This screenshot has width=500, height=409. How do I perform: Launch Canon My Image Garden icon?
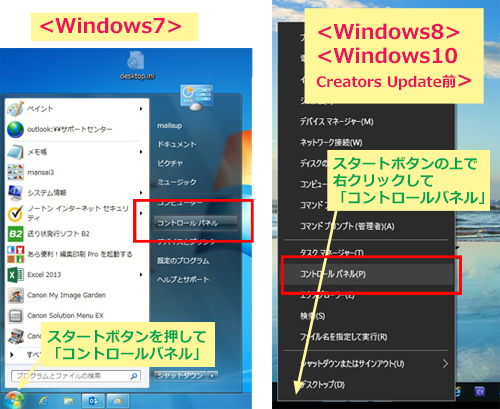click(15, 295)
